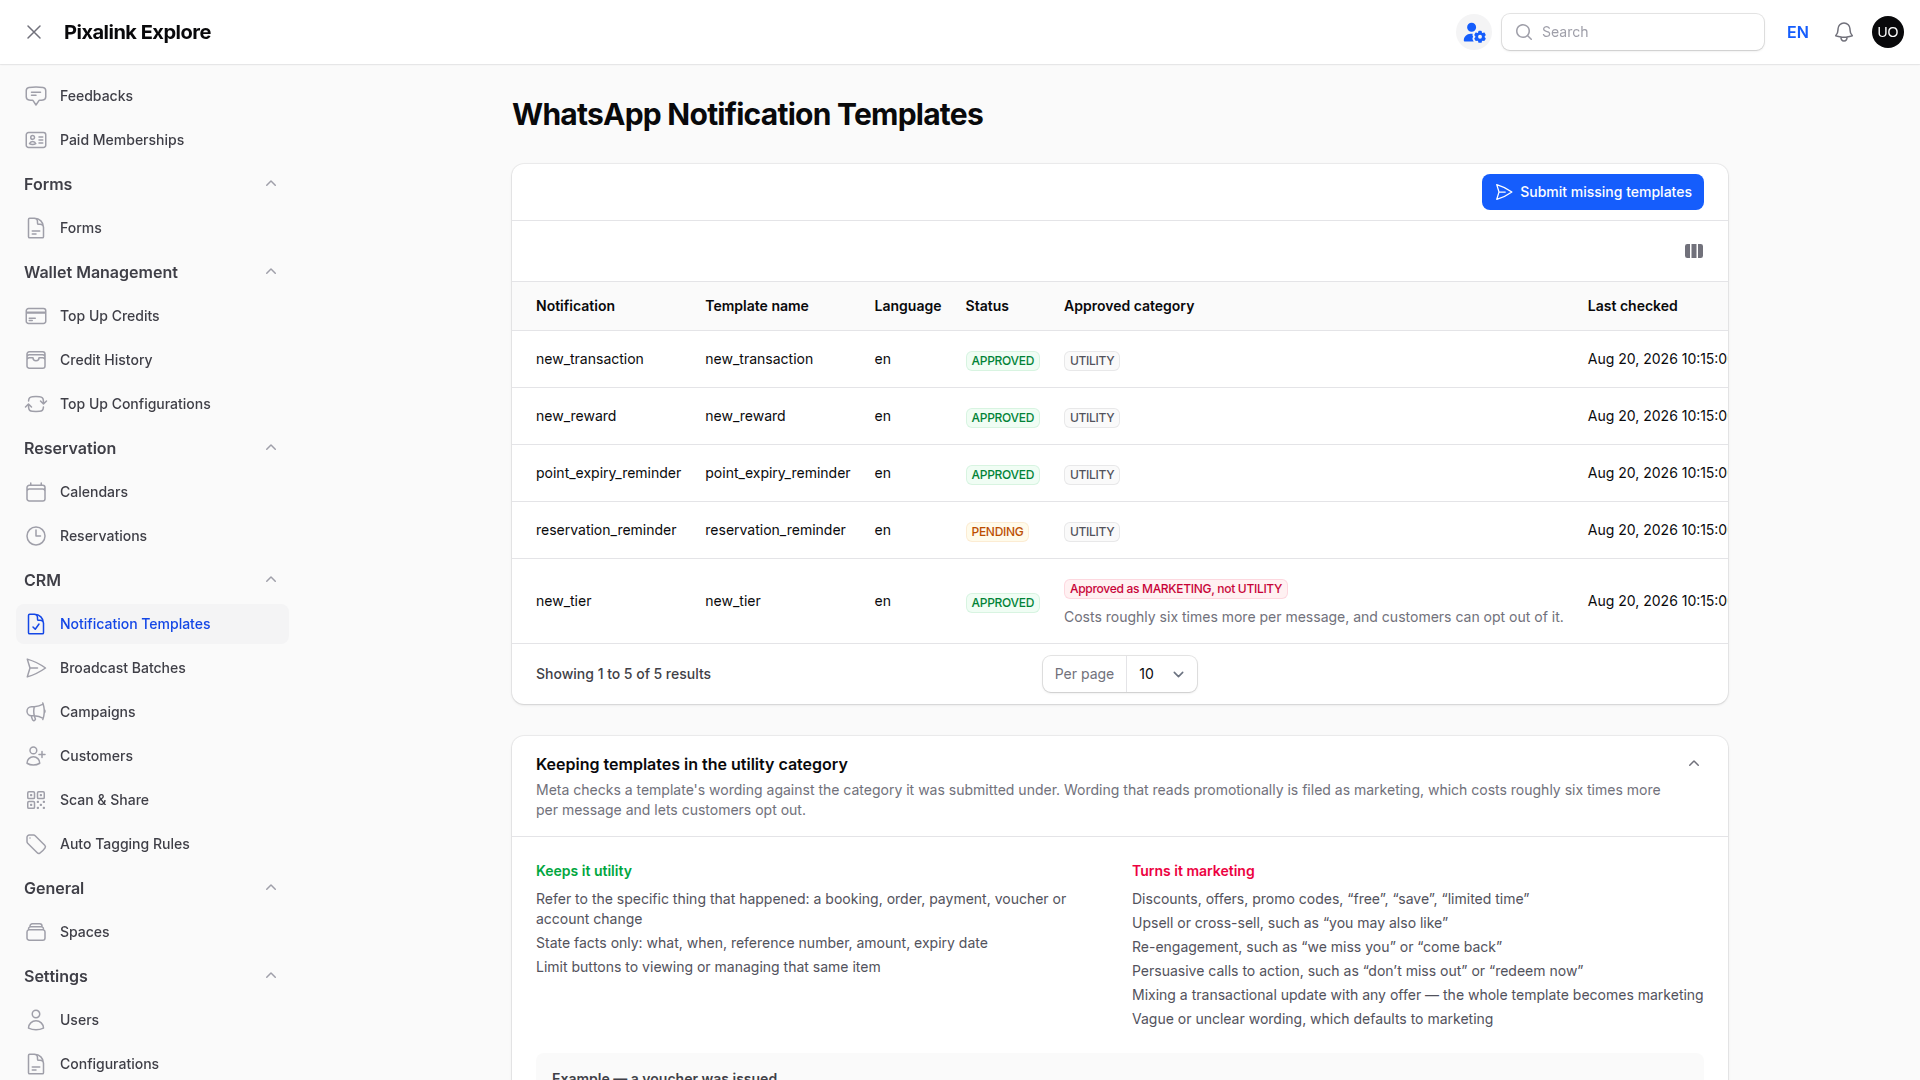Collapse the Settings sidebar group

tap(271, 976)
